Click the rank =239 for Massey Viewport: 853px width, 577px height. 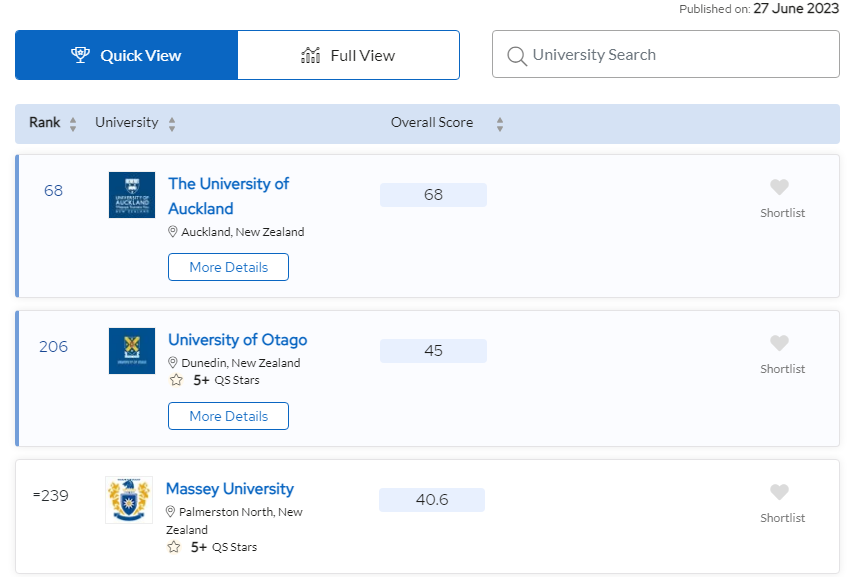[51, 495]
